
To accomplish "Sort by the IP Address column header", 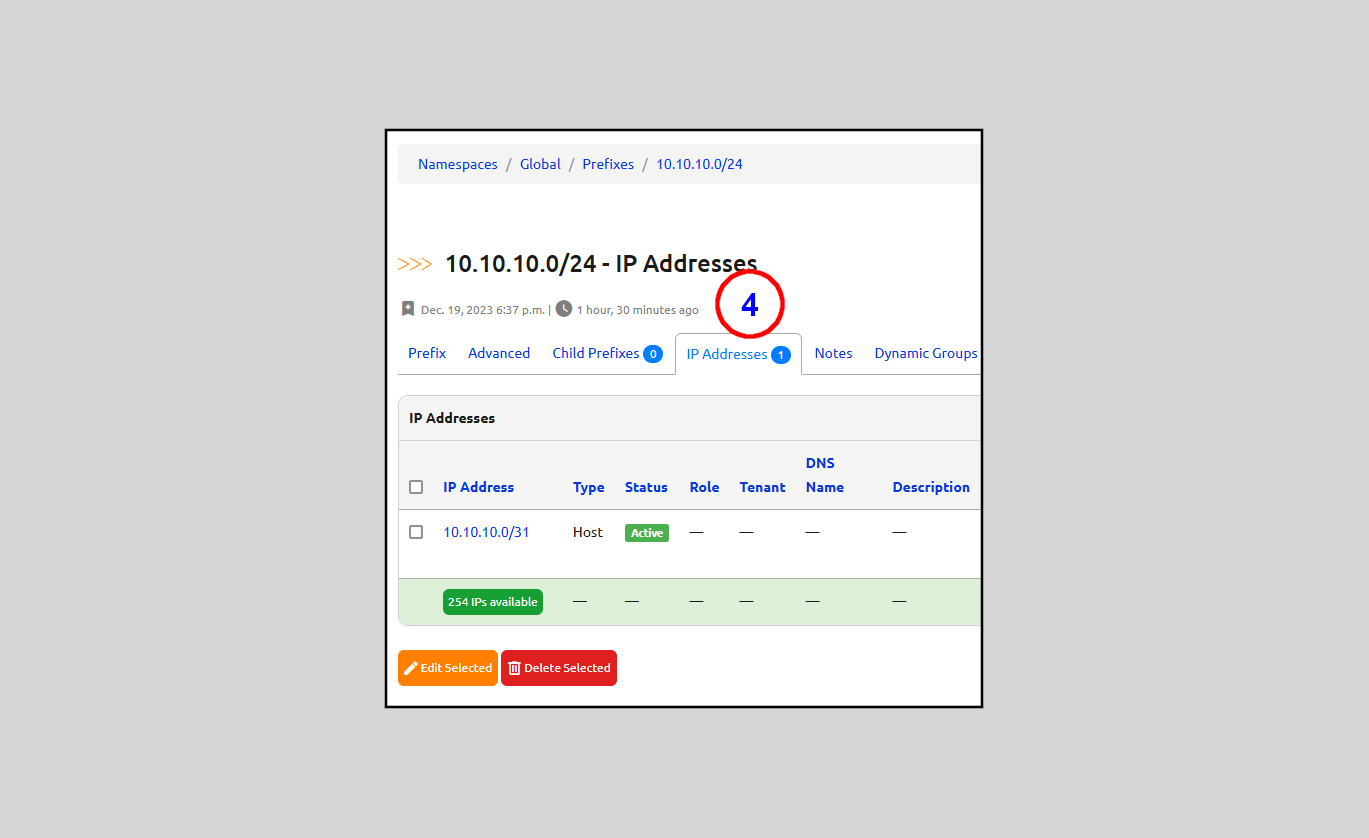I will 478,487.
